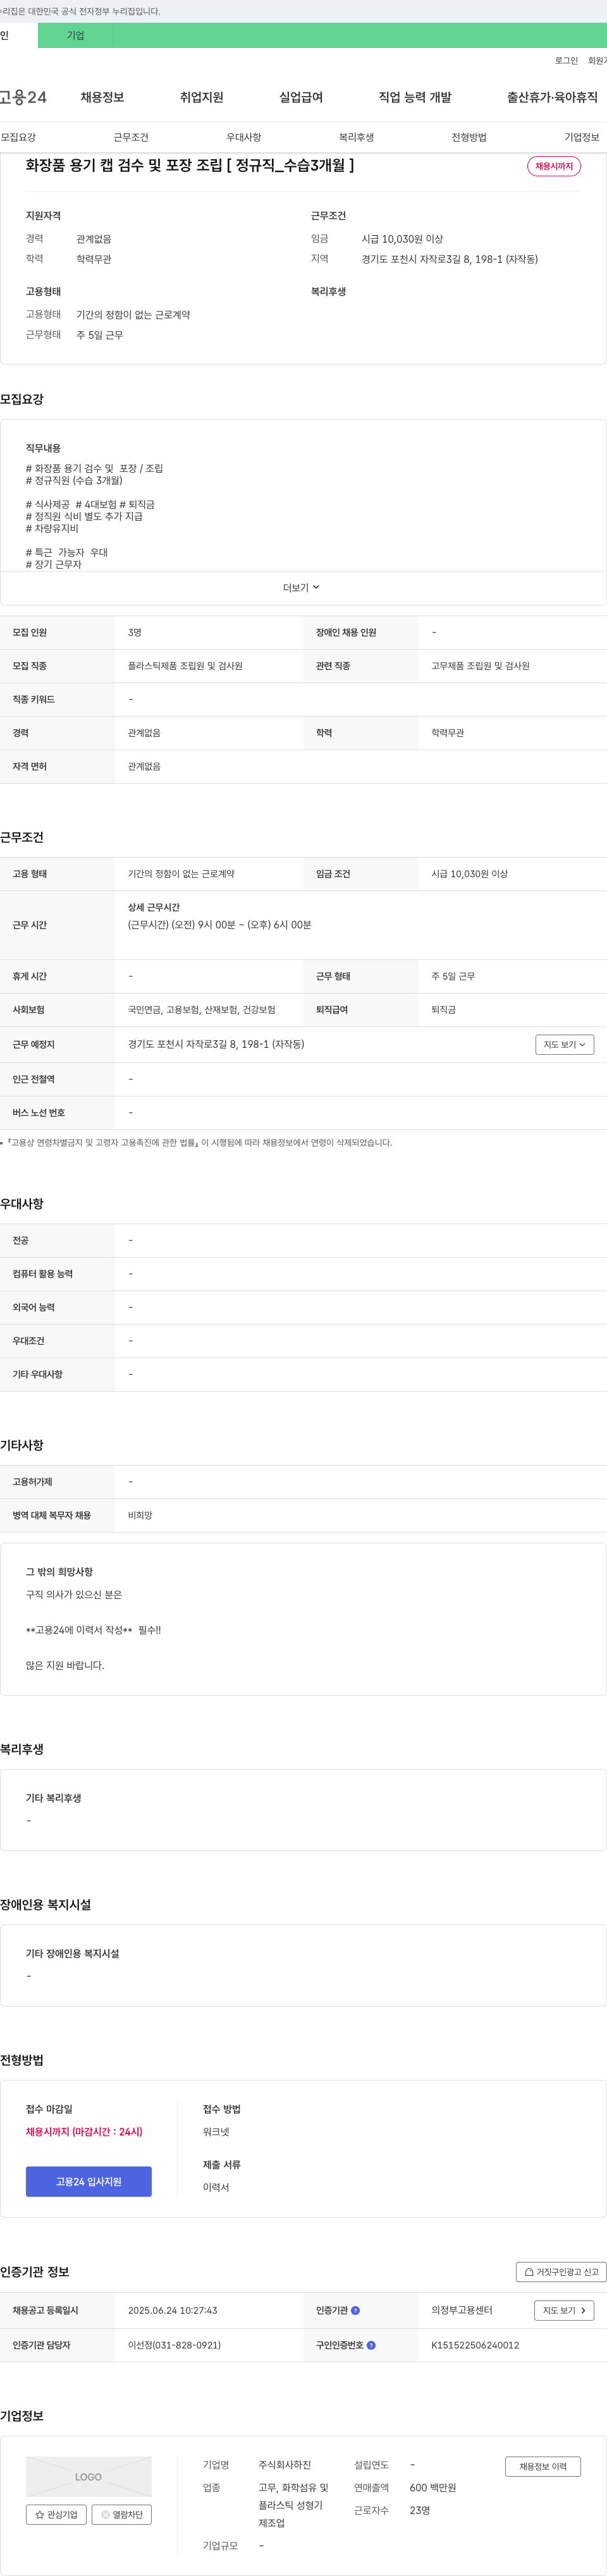Open 지도 보기 for 근무 예정지
Screen dimensions: 607x2576
tap(565, 1044)
